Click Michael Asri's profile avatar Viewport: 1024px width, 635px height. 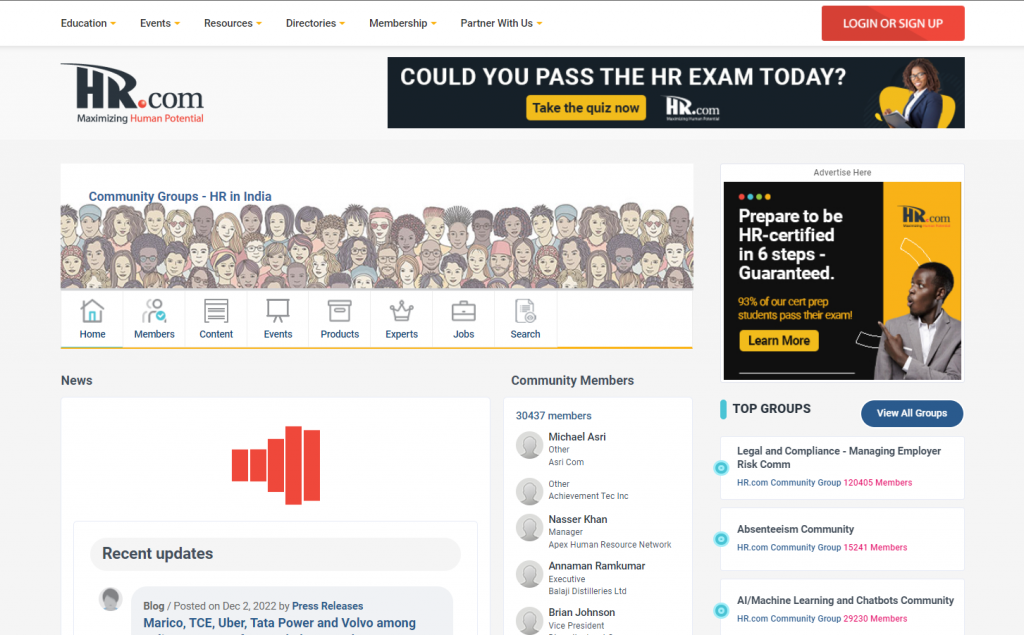coord(529,445)
